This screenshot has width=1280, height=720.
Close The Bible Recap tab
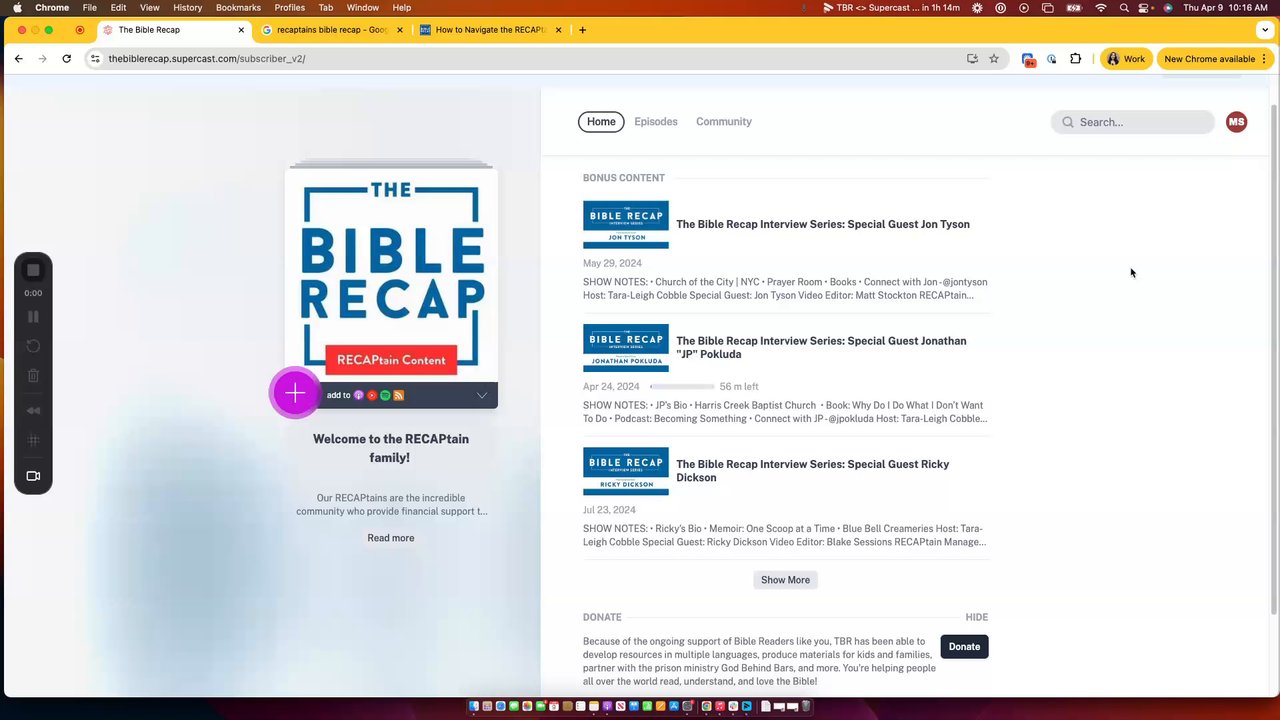click(241, 30)
